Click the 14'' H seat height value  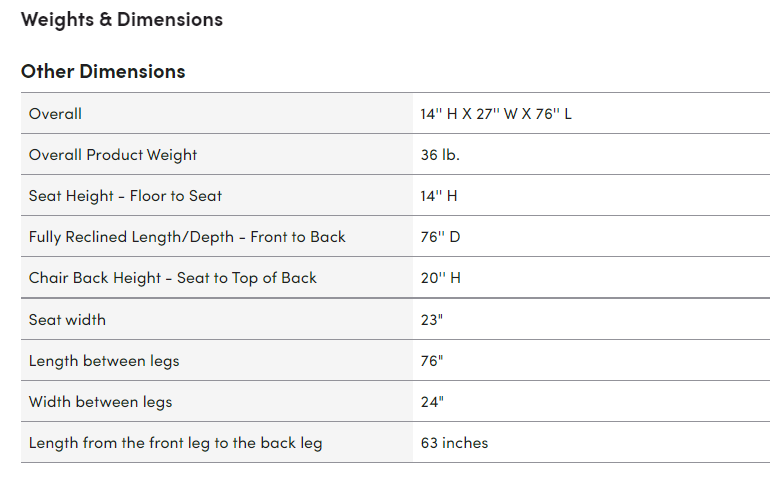coord(439,196)
